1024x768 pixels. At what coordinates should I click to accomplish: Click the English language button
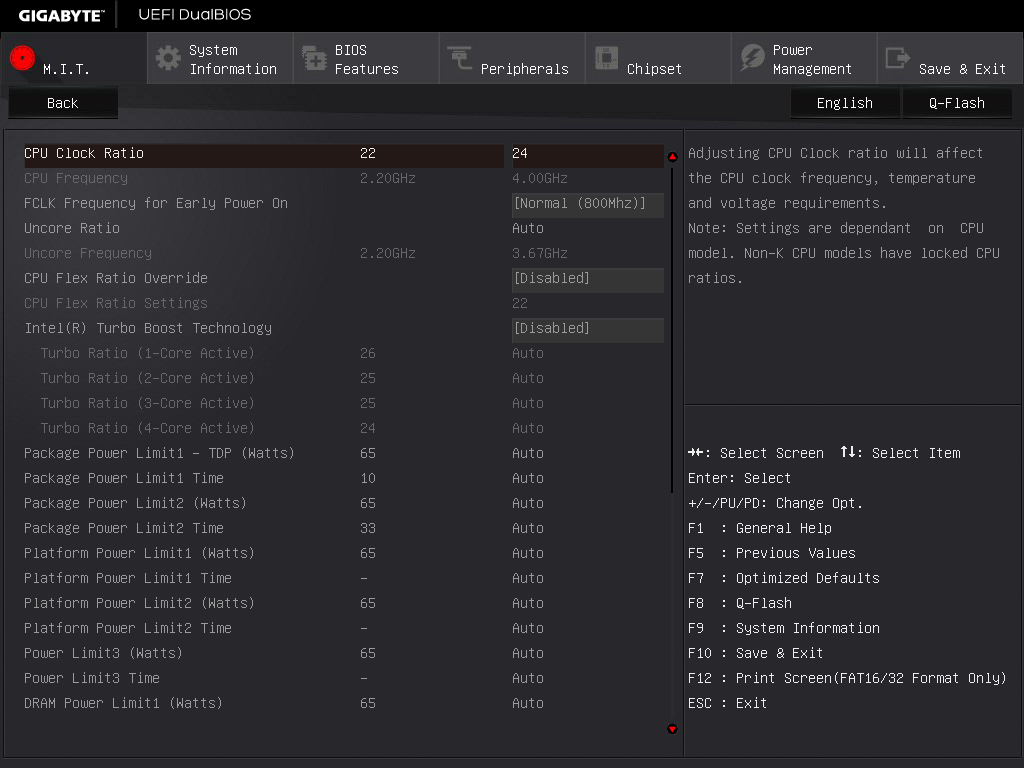pyautogui.click(x=844, y=103)
